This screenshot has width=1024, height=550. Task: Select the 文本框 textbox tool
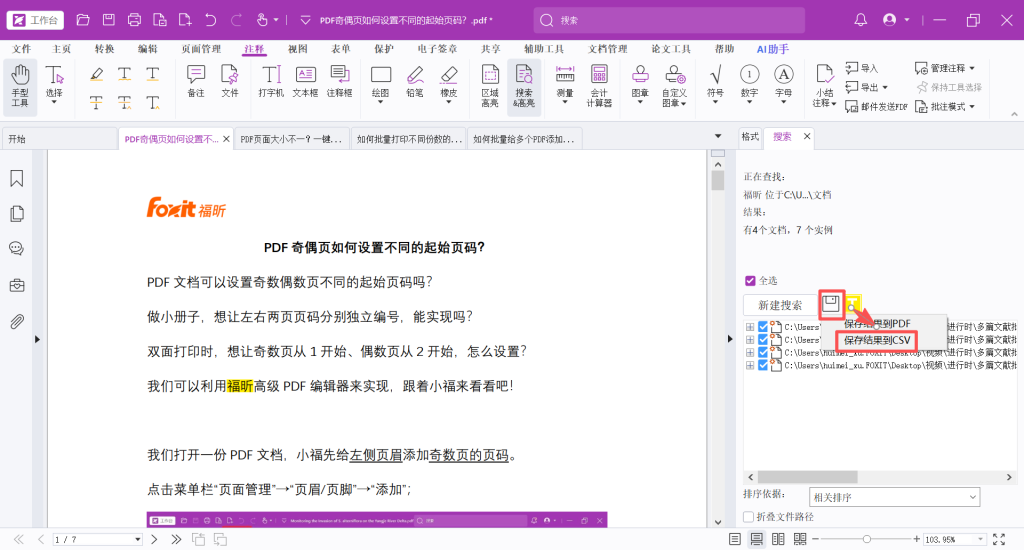click(x=305, y=82)
